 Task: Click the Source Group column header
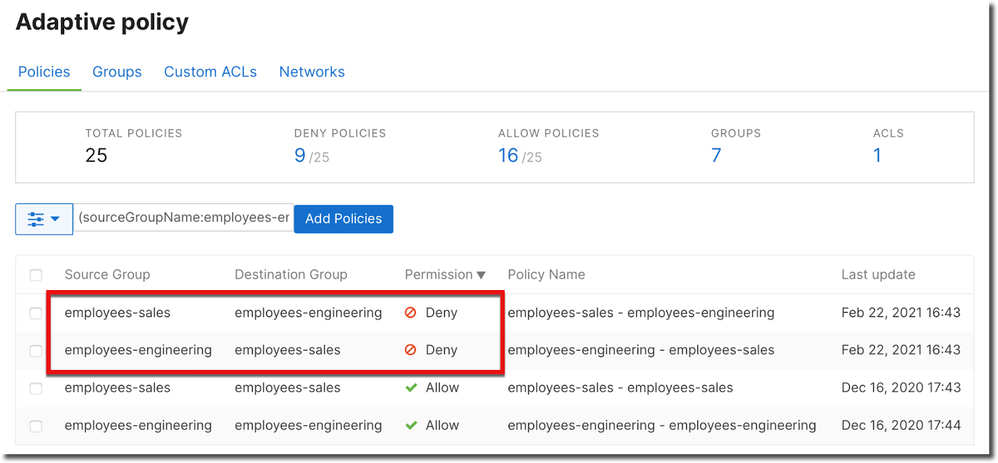(107, 275)
